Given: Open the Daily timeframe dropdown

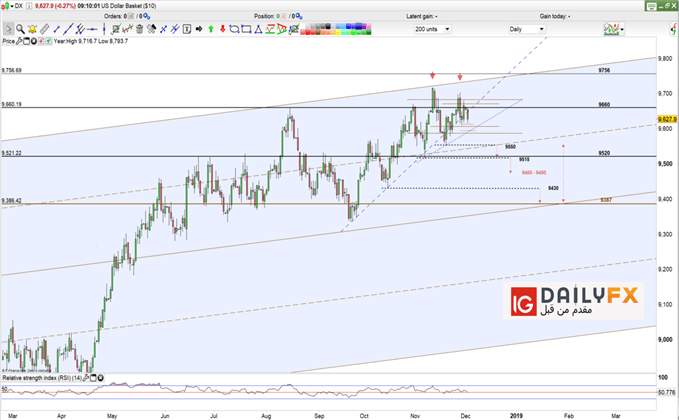Looking at the screenshot, I should tap(526, 29).
